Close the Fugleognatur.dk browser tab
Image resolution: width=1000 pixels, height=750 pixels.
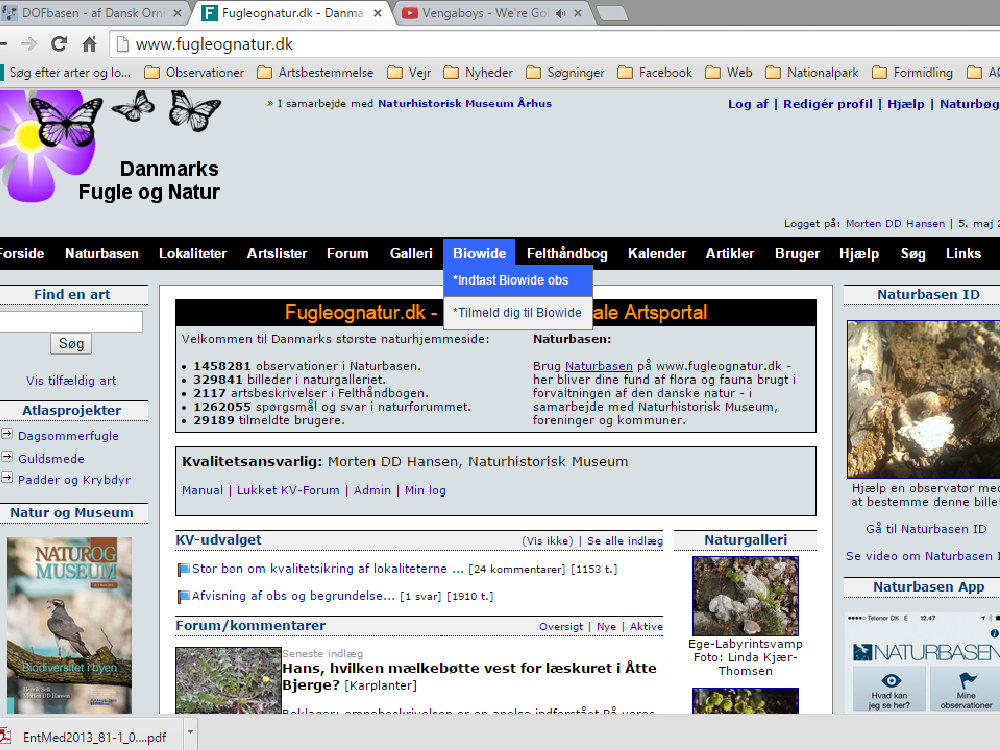(378, 13)
